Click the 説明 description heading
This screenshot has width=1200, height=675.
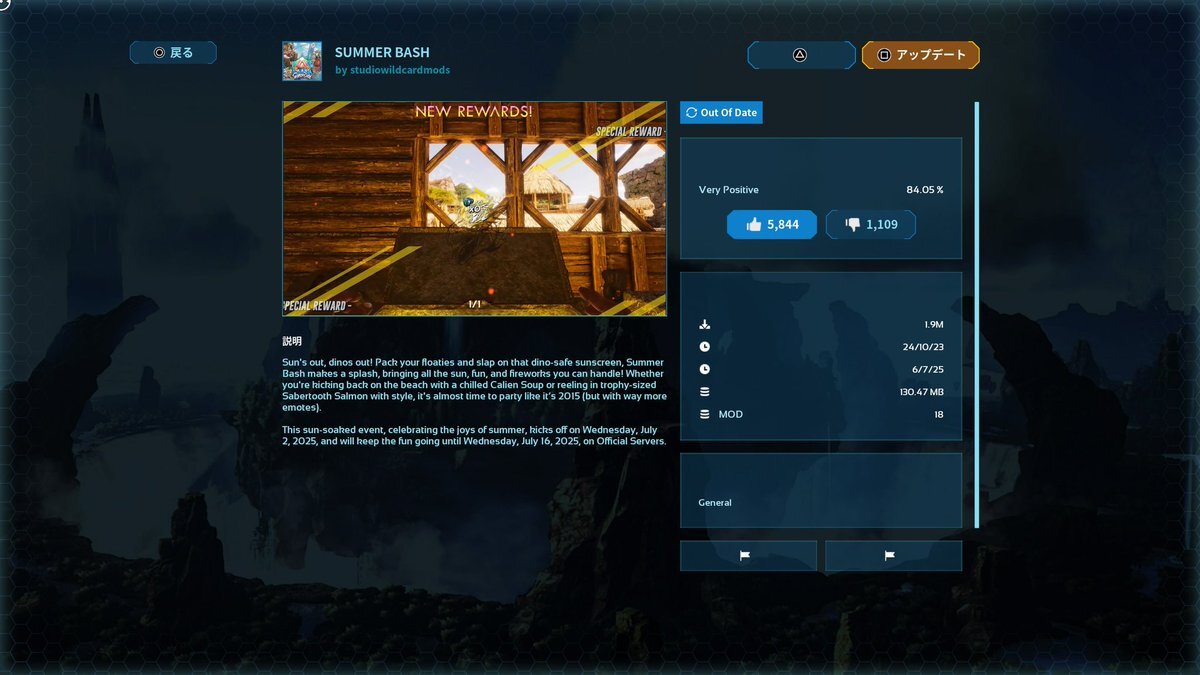pyautogui.click(x=292, y=341)
